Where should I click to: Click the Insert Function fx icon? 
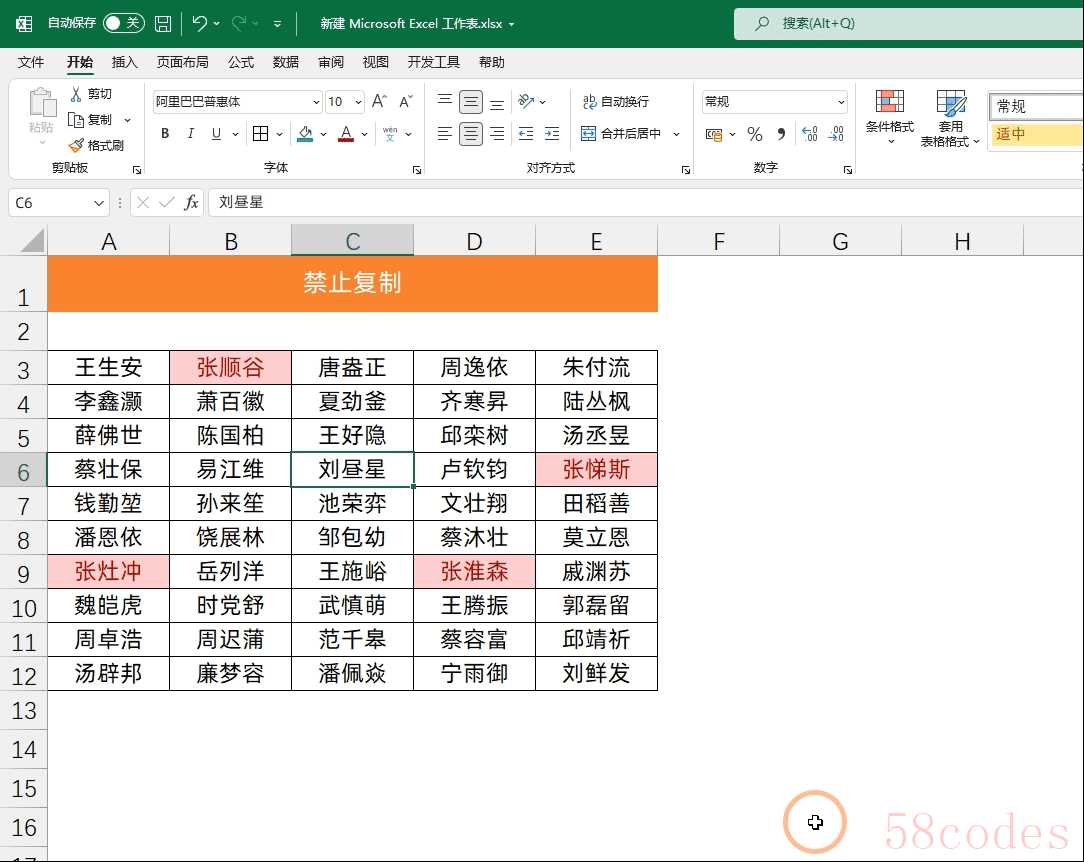(x=191, y=203)
